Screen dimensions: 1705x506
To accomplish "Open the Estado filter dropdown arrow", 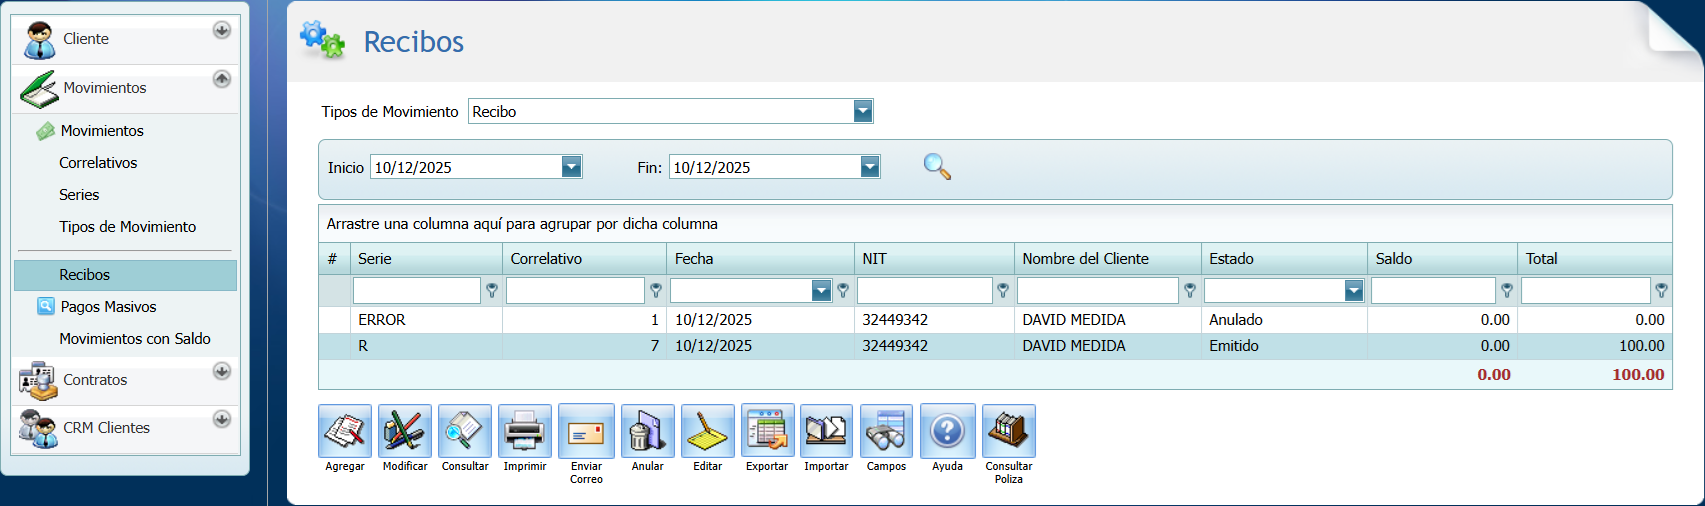I will coord(1354,291).
